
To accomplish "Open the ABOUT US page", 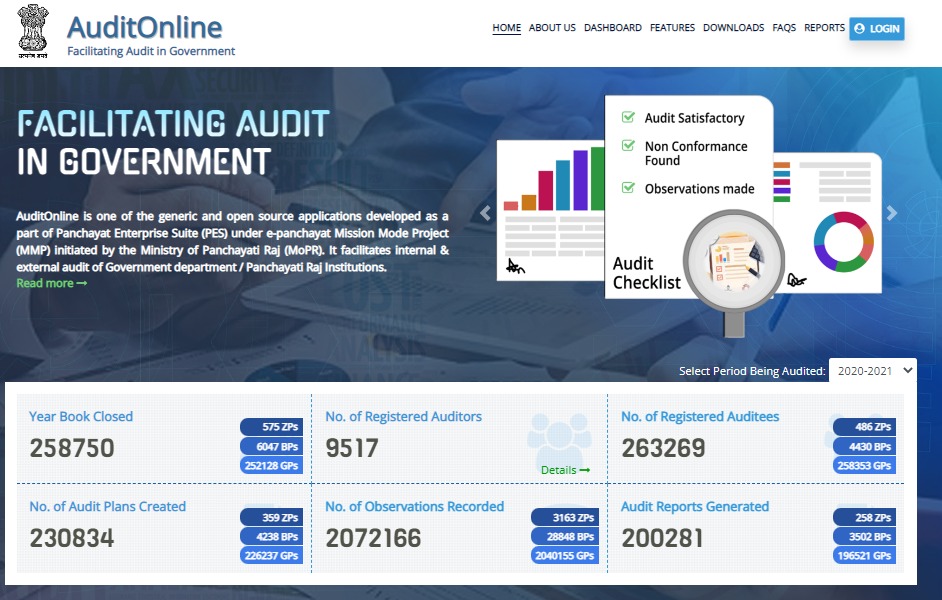I will pyautogui.click(x=552, y=28).
